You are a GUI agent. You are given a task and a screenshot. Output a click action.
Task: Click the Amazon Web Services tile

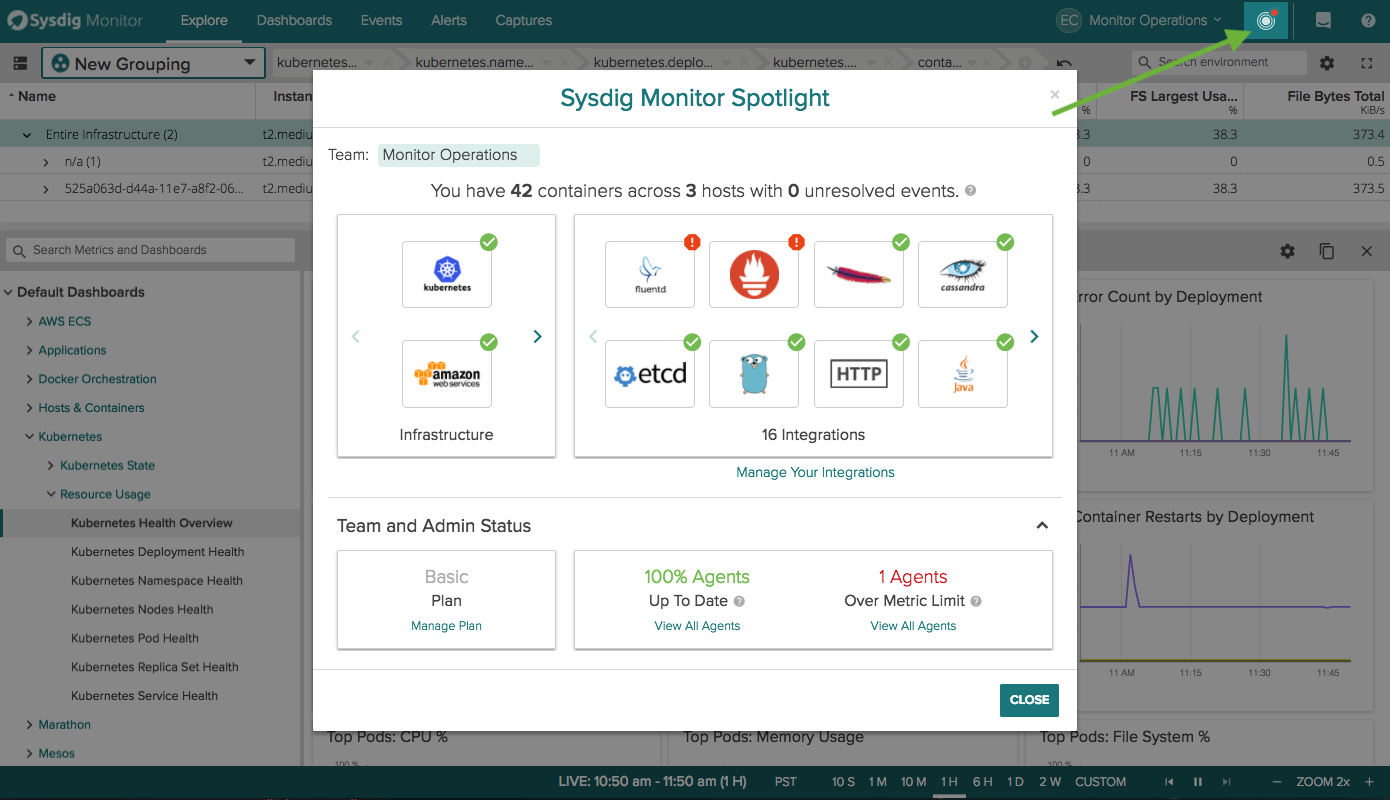pos(447,374)
